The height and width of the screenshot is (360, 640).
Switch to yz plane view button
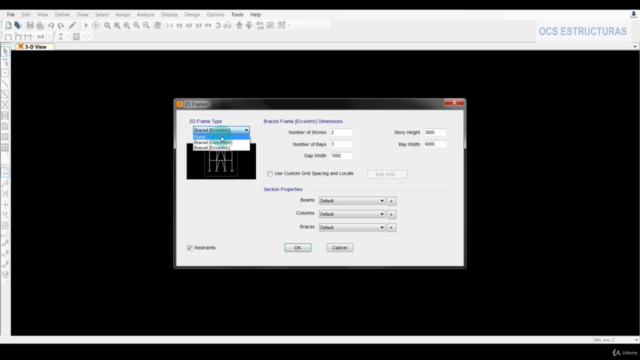tap(199, 25)
